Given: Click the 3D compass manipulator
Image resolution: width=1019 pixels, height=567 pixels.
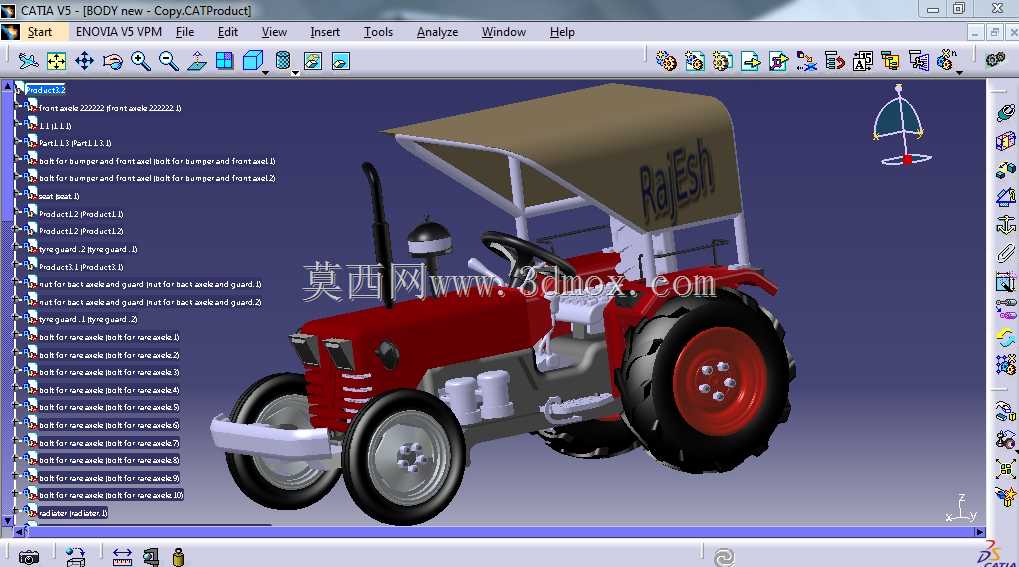Looking at the screenshot, I should [x=901, y=125].
